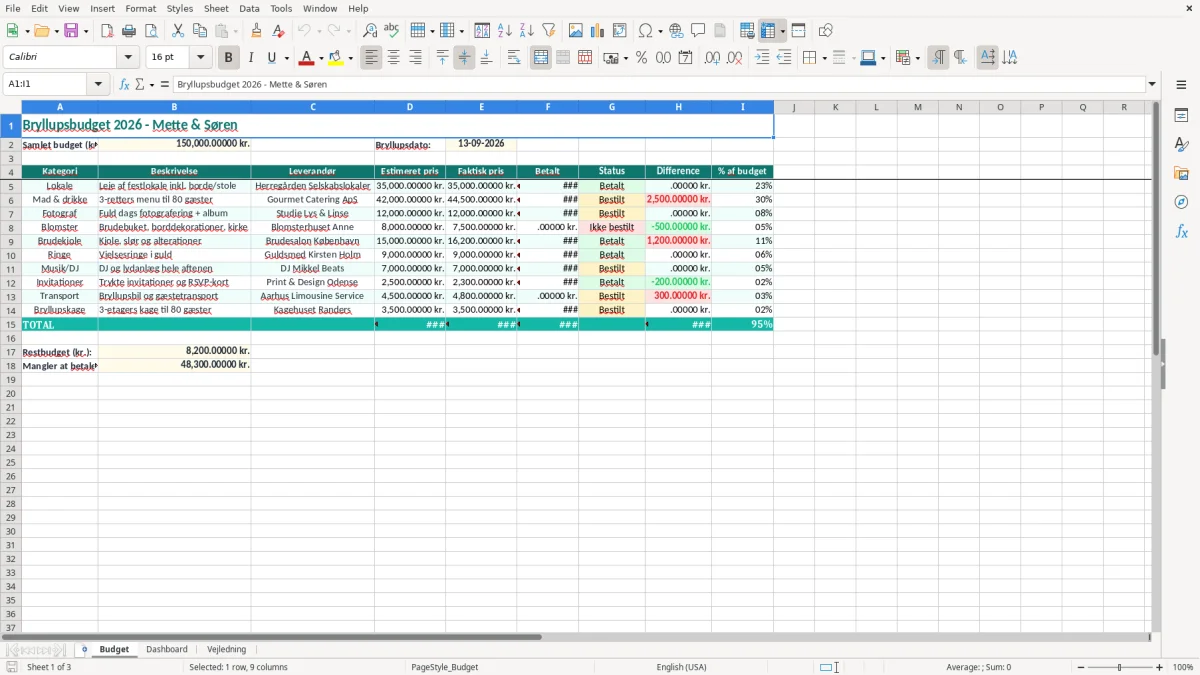Insert a chart
The image size is (1200, 675).
click(598, 31)
